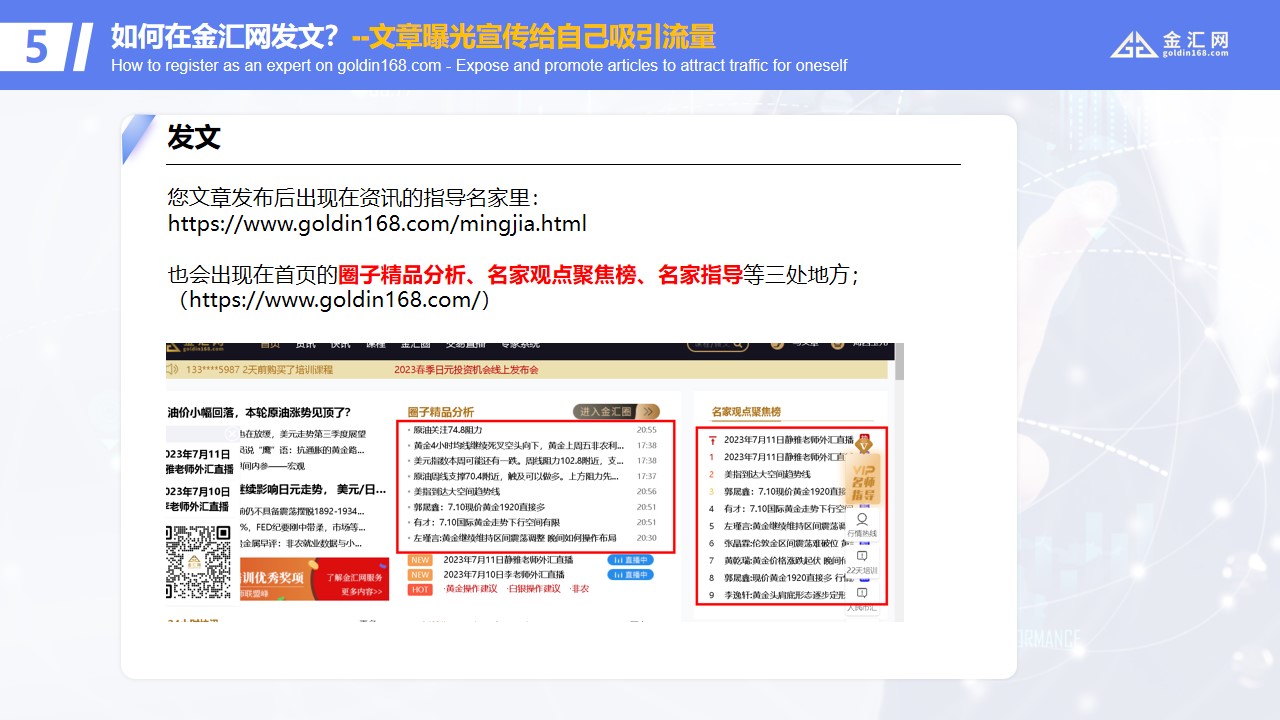Viewport: 1280px width, 720px height.
Task: Click the top-ranked red arrow icon in 名家观点聚焦榜
Action: pos(712,440)
